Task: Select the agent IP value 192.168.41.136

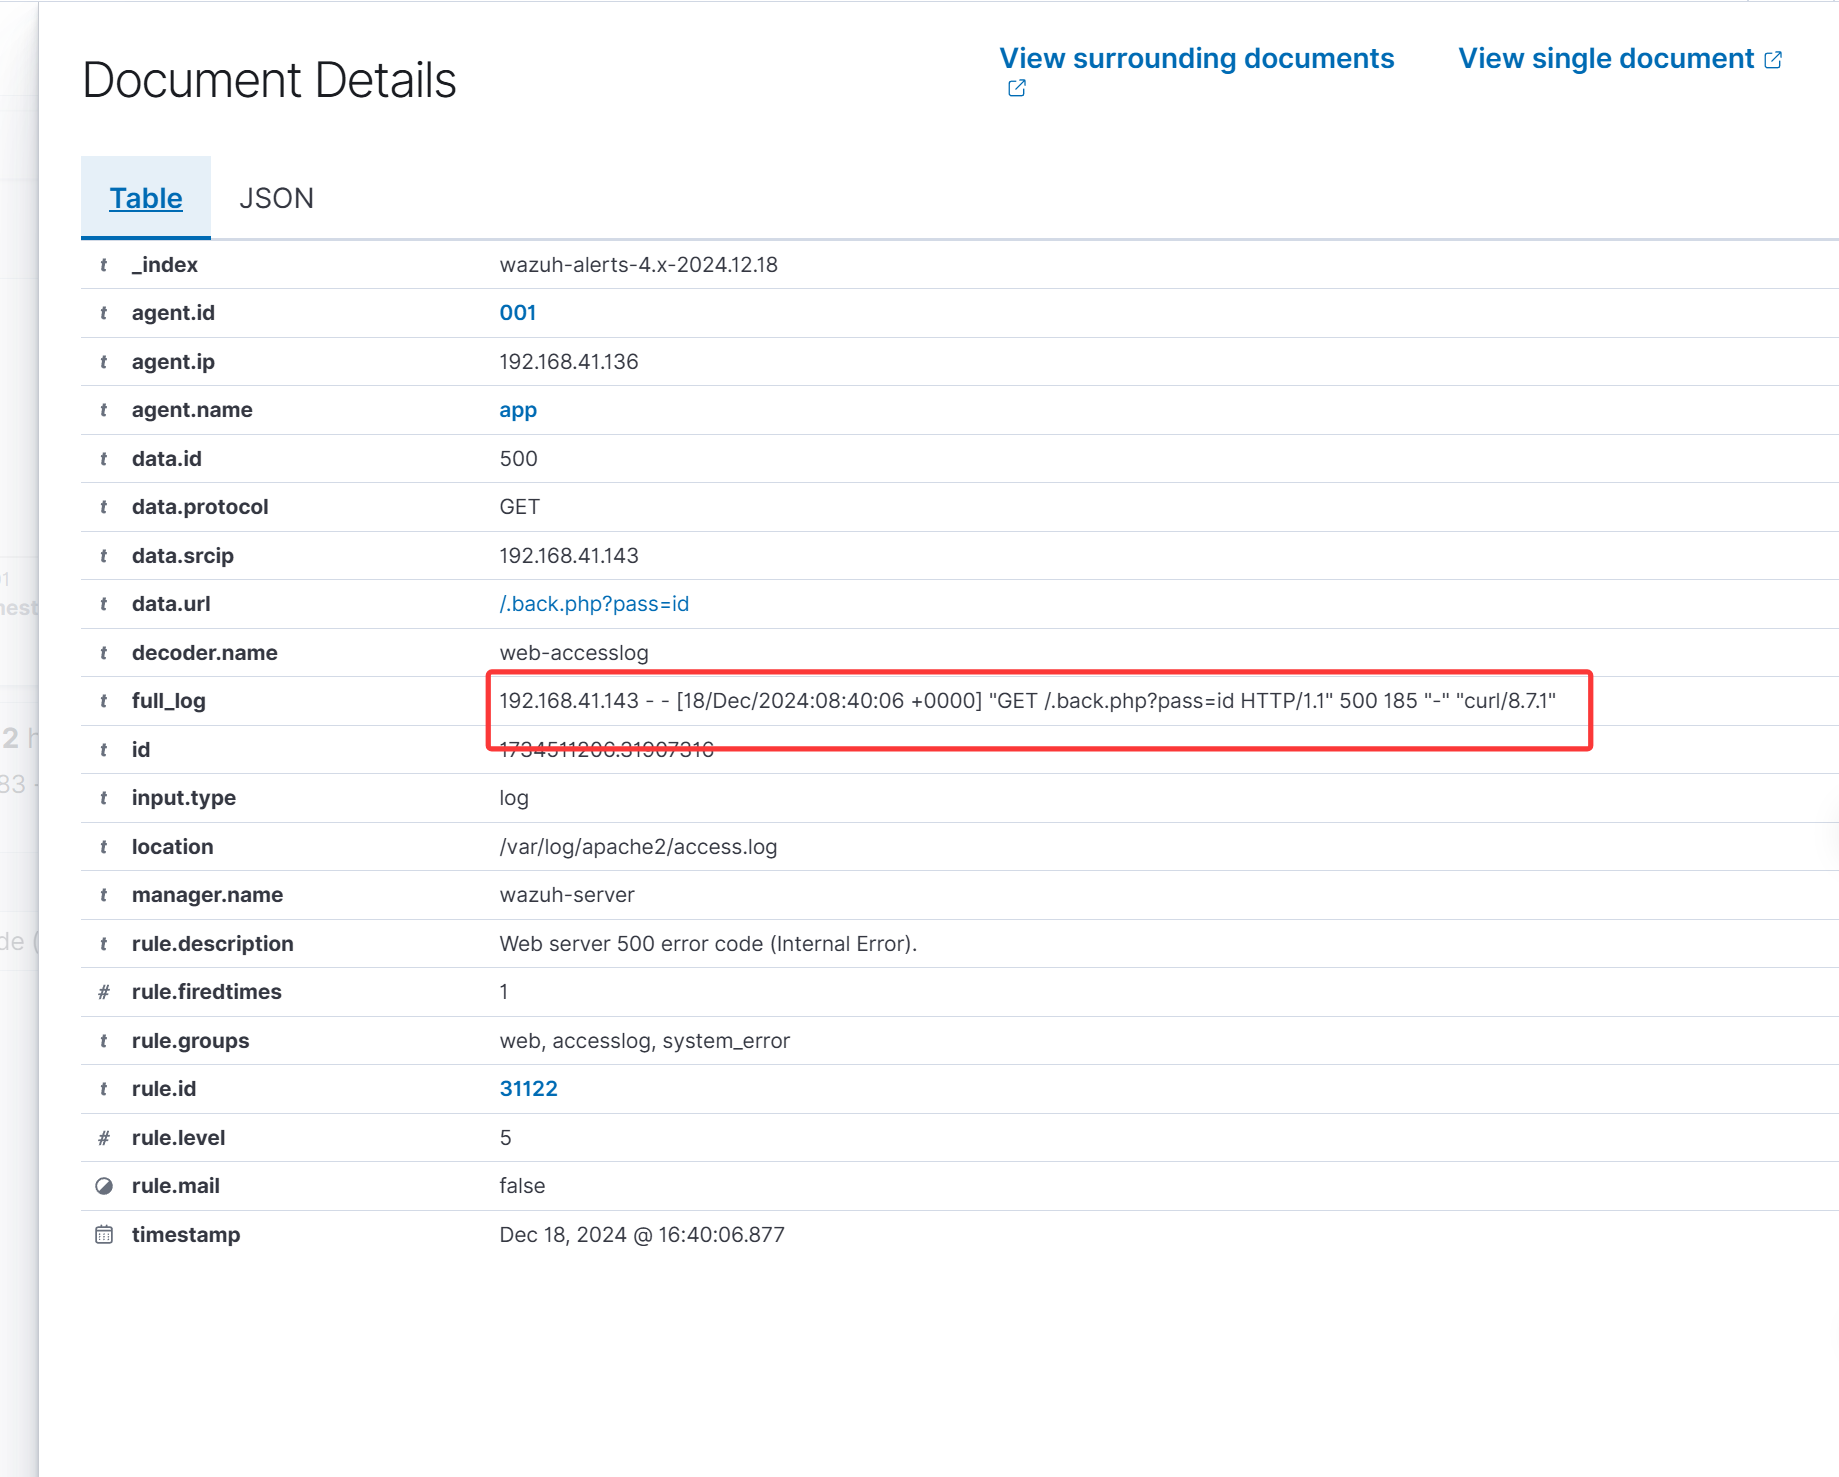Action: (568, 362)
